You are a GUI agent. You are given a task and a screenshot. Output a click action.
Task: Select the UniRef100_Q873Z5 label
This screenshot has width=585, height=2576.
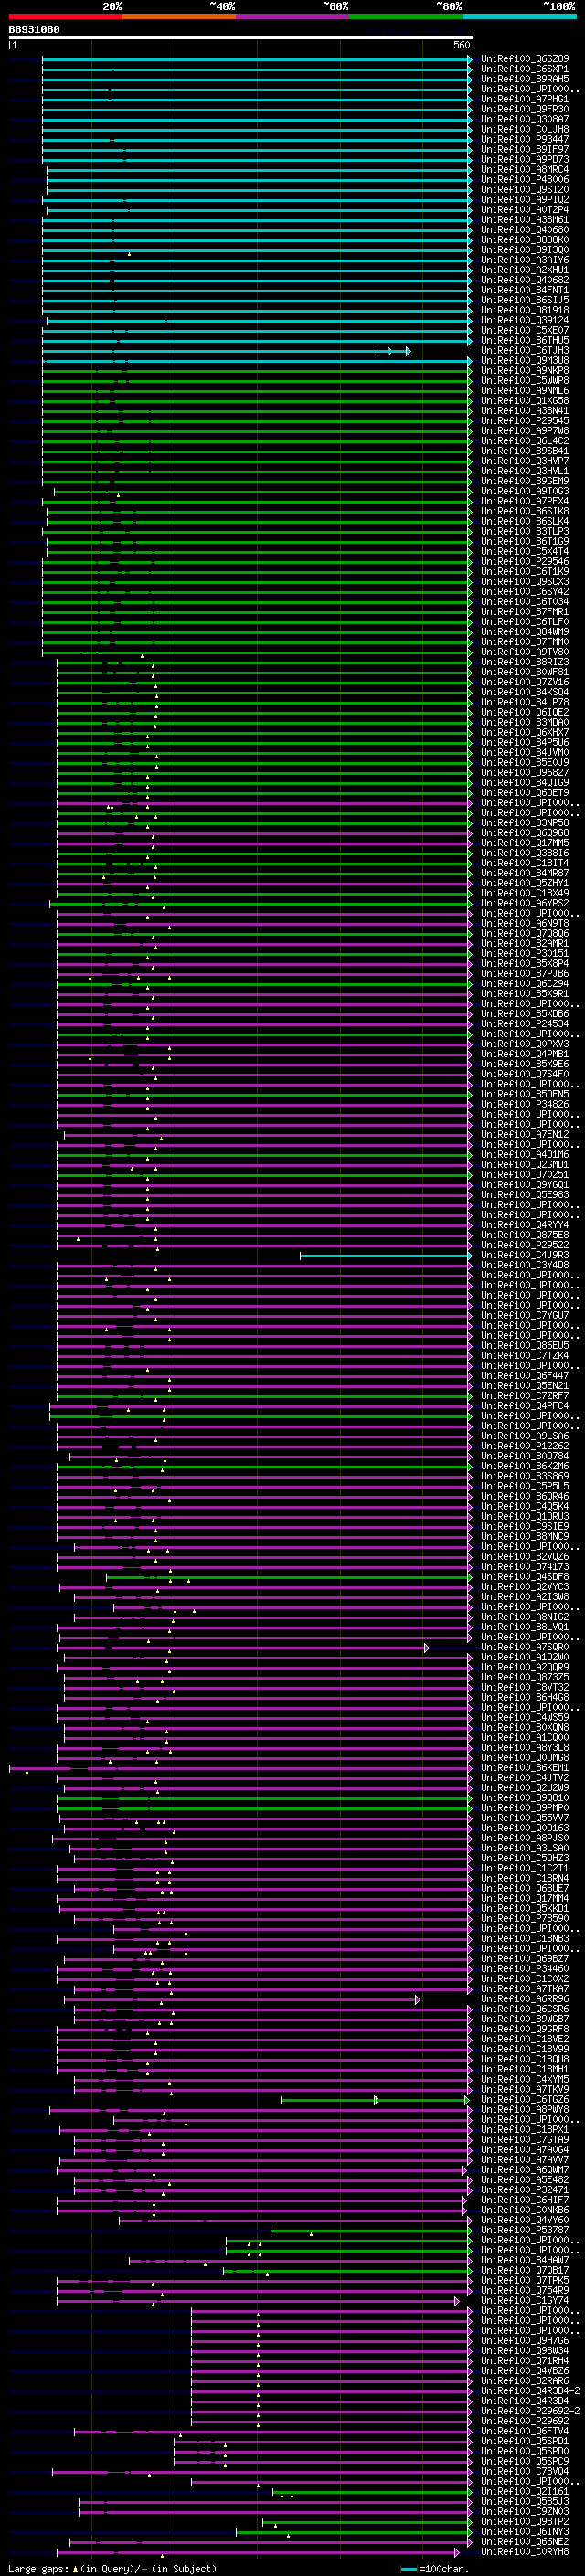pyautogui.click(x=525, y=1676)
